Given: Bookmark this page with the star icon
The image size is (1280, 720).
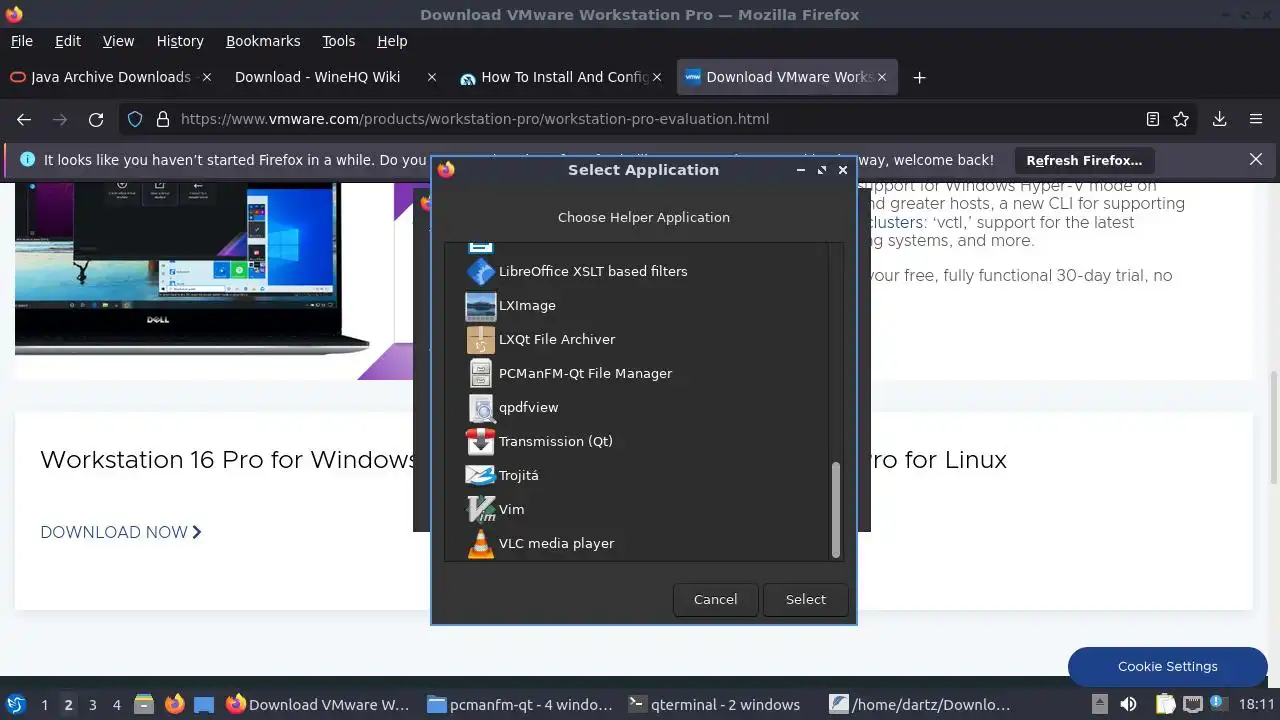Looking at the screenshot, I should (x=1181, y=119).
